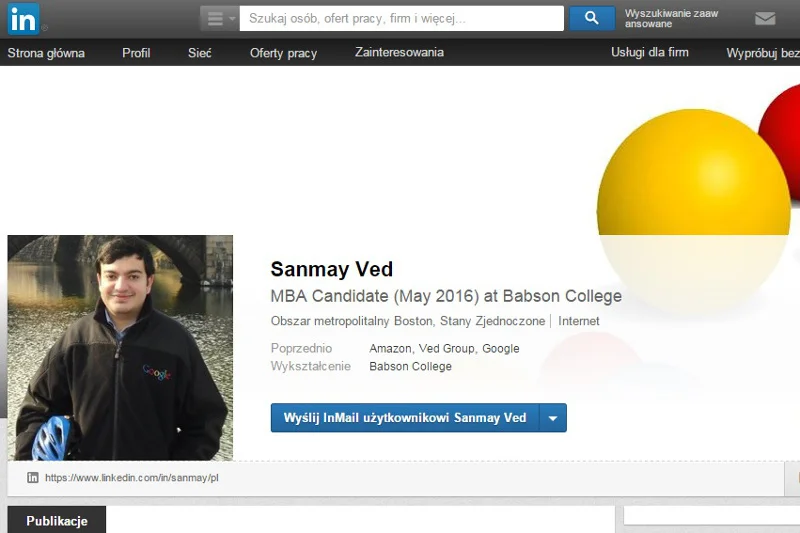Open Wyszukiwanie zaawansowane link

click(x=671, y=18)
